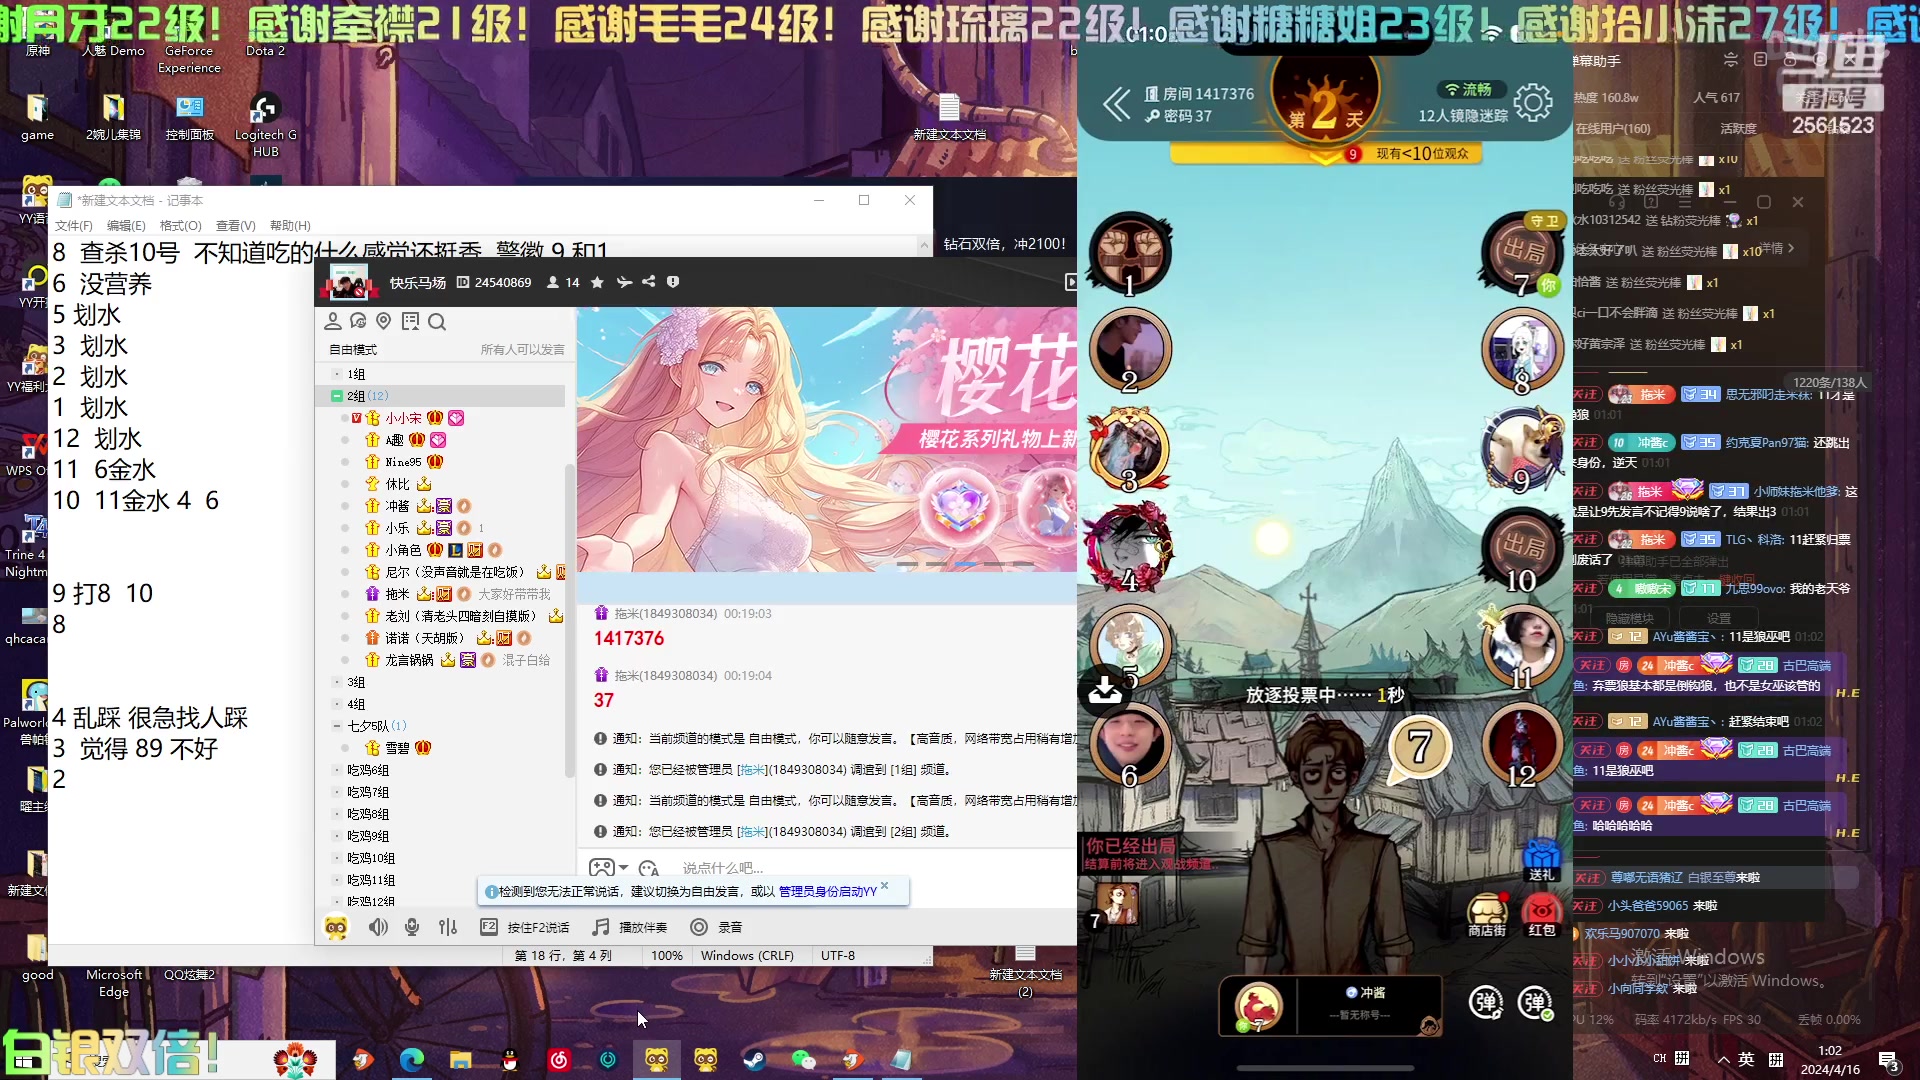Click the channel share icon
This screenshot has height=1080, width=1920.
(x=649, y=282)
